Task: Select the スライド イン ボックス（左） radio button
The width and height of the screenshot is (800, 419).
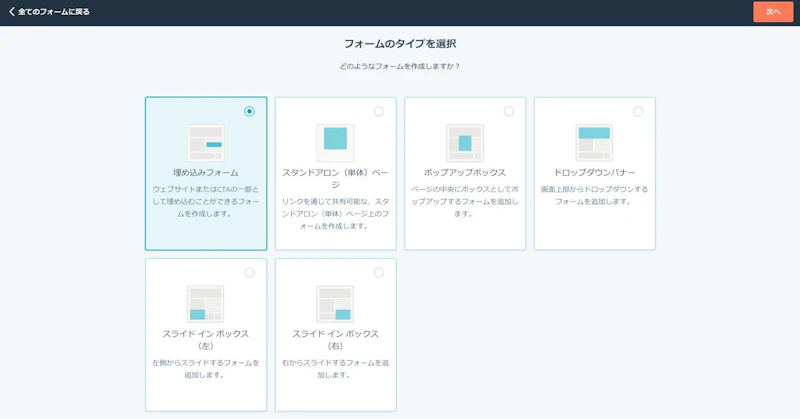Action: 249,273
